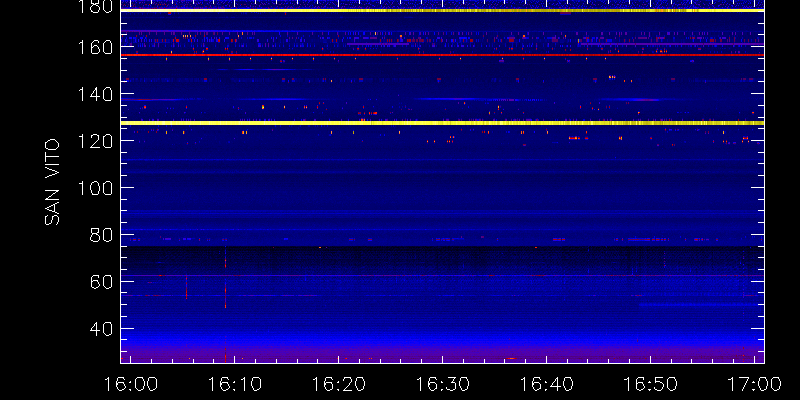Click the 100 frequency axis label
This screenshot has width=800, height=400.
[96, 188]
